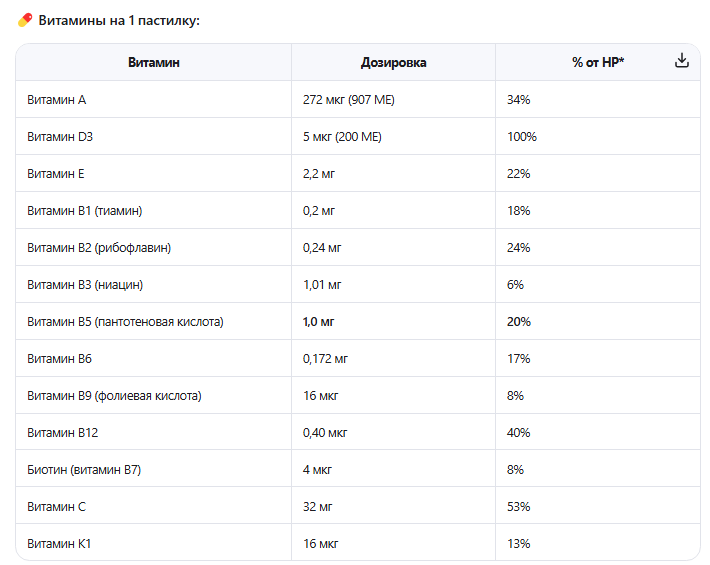Click the download table icon

682,61
